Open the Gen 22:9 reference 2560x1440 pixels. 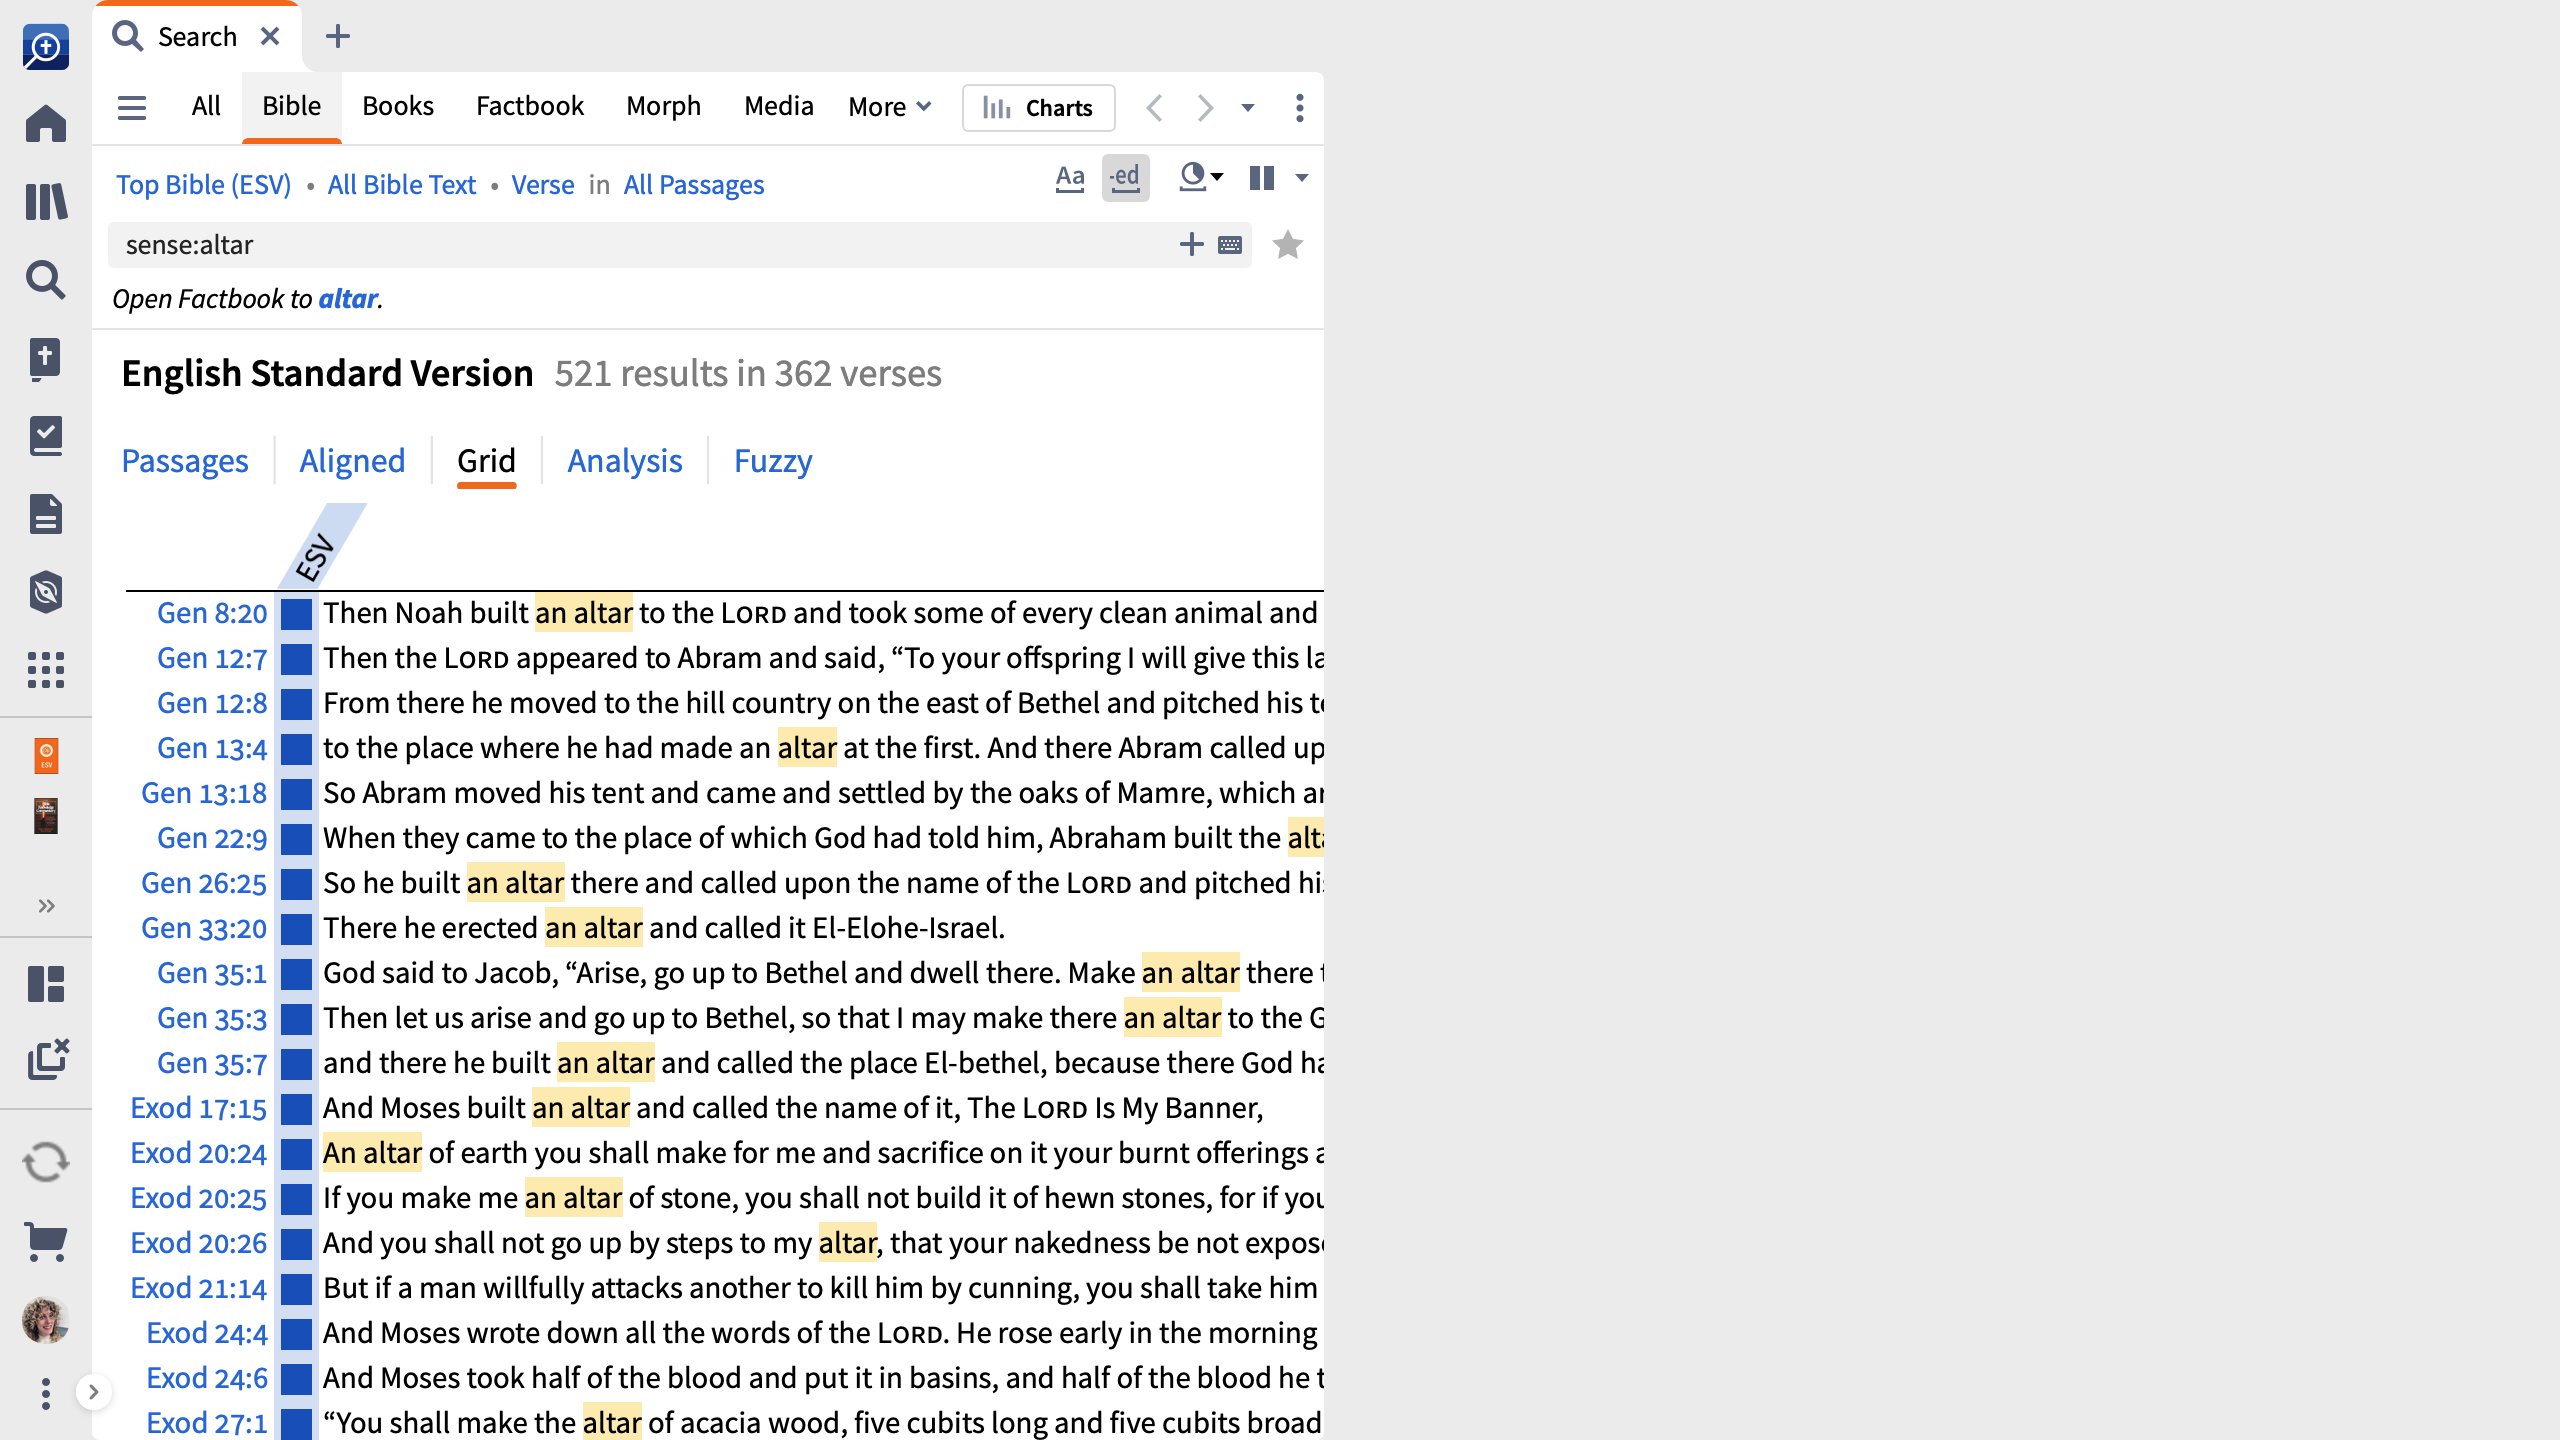tap(212, 838)
